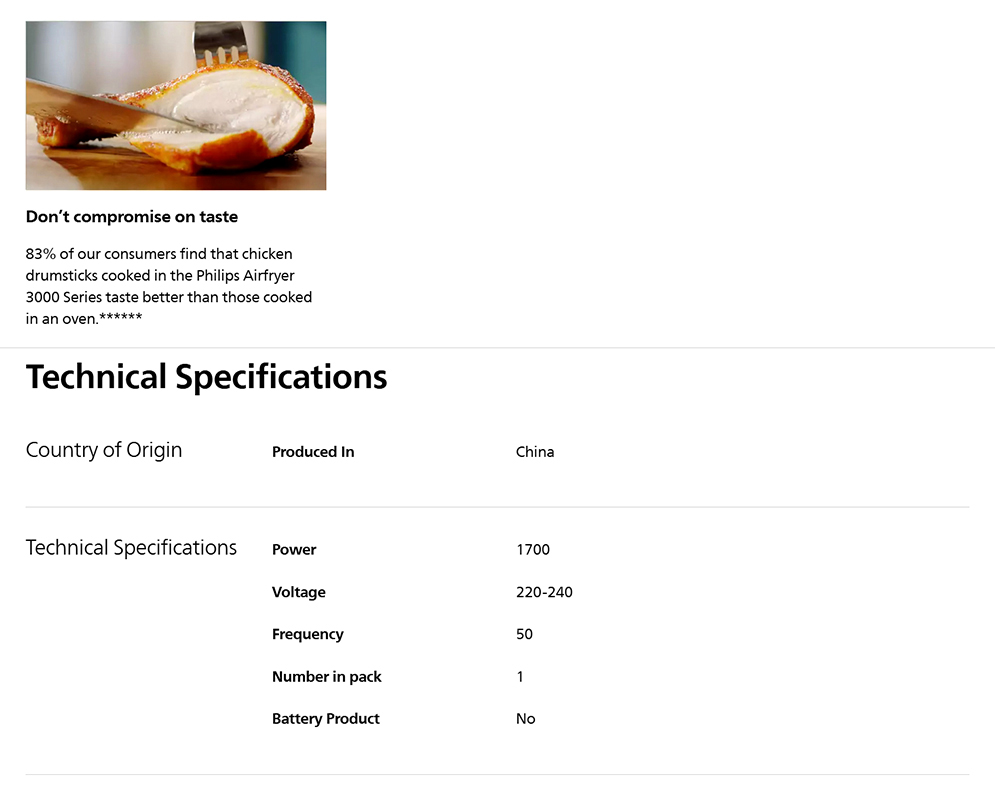
Task: Click the 'Battery Product' spec label
Action: 326,719
